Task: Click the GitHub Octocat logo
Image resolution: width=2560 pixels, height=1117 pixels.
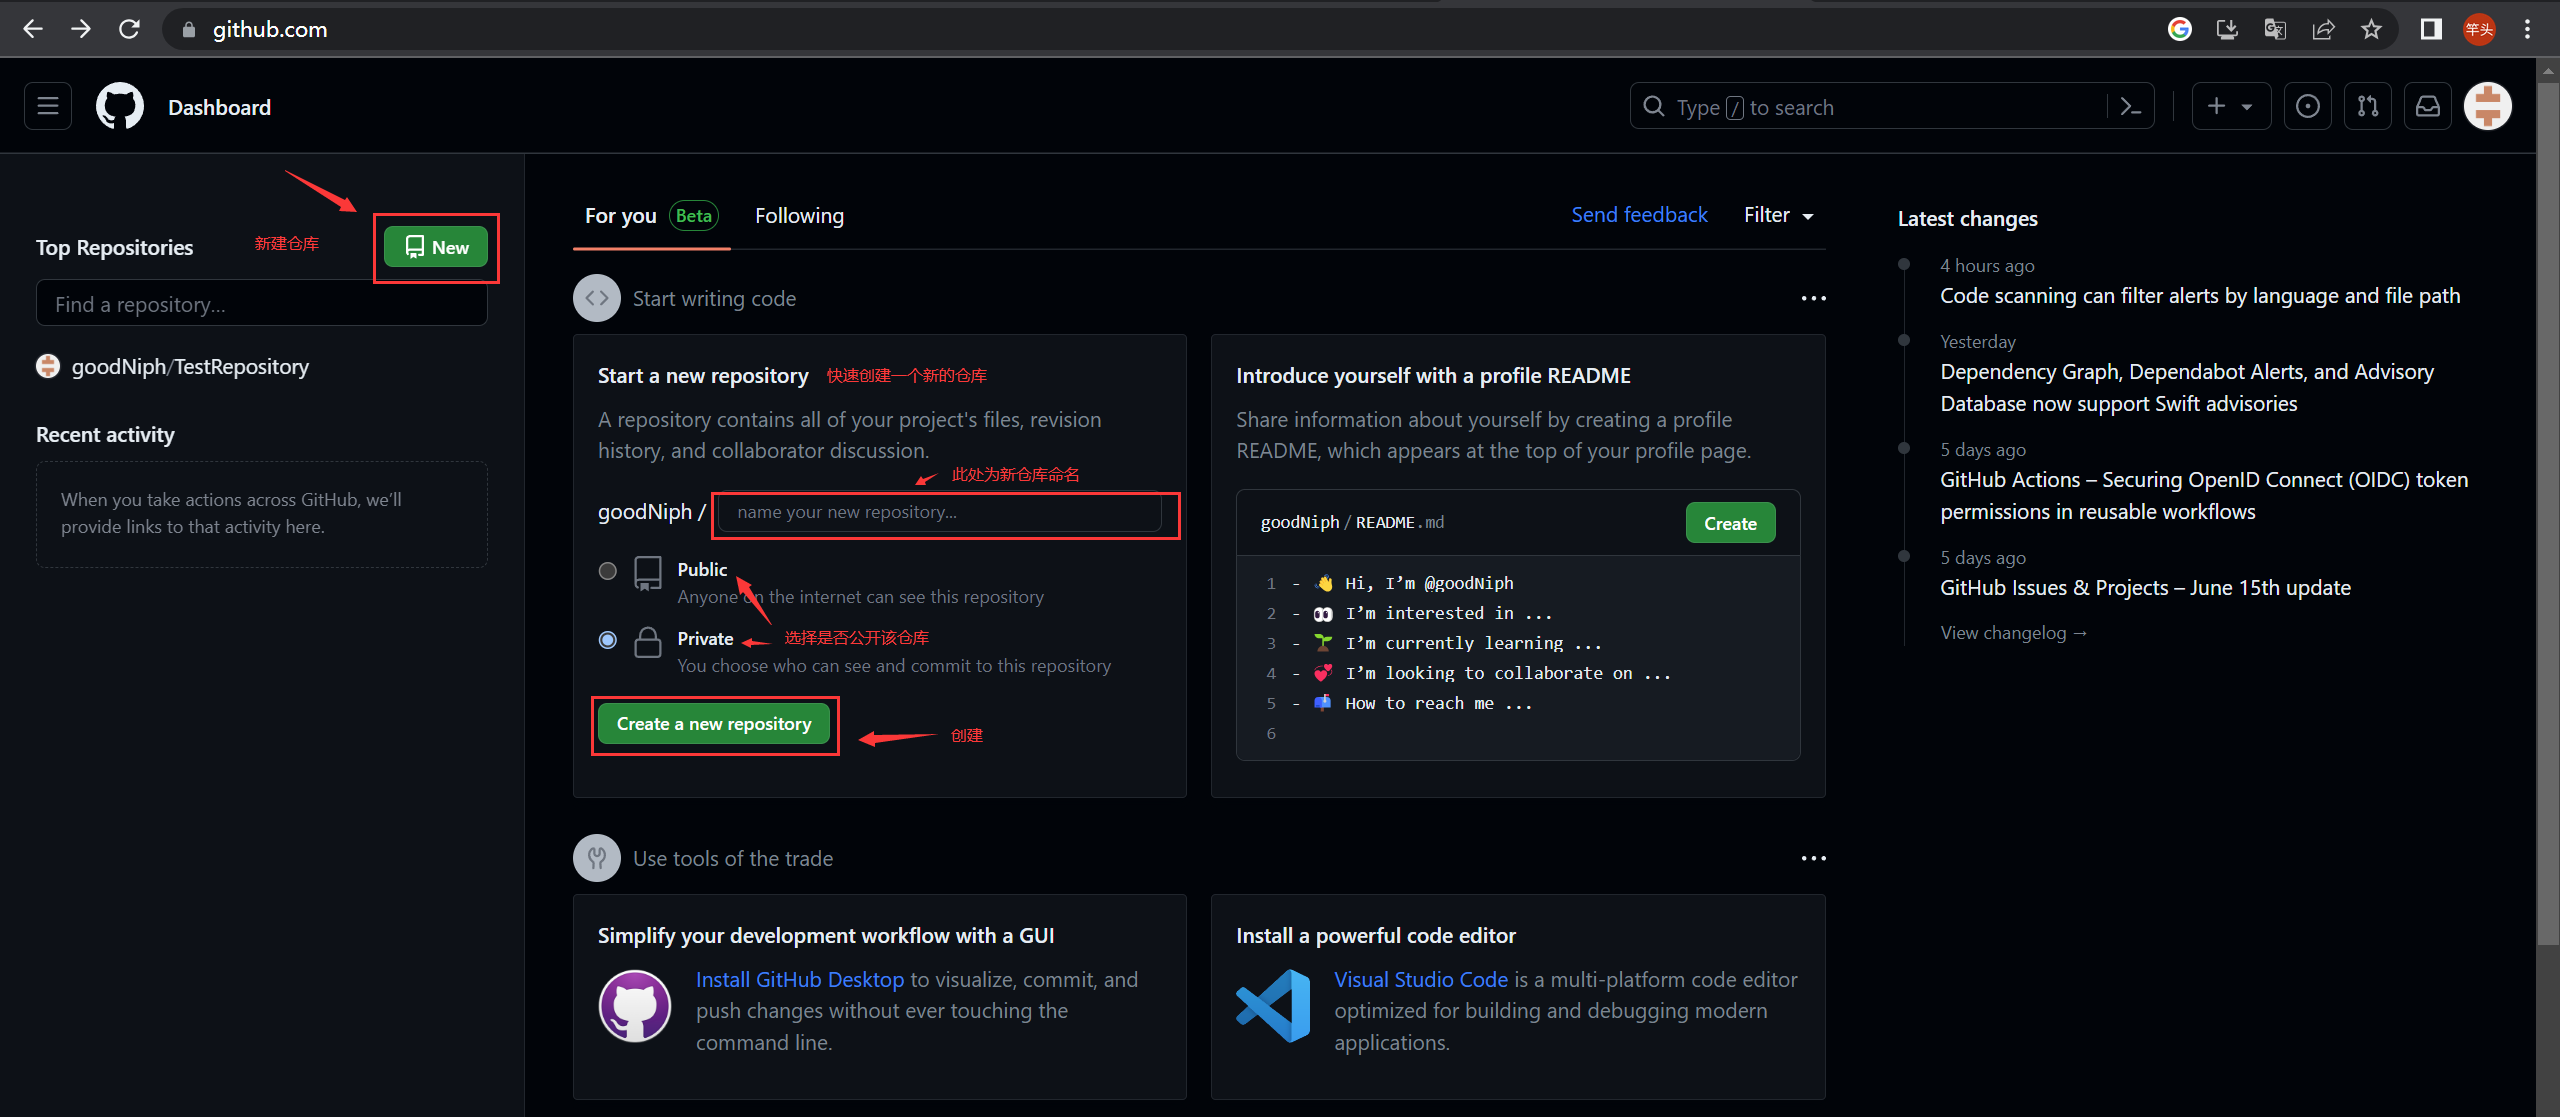Action: 120,106
